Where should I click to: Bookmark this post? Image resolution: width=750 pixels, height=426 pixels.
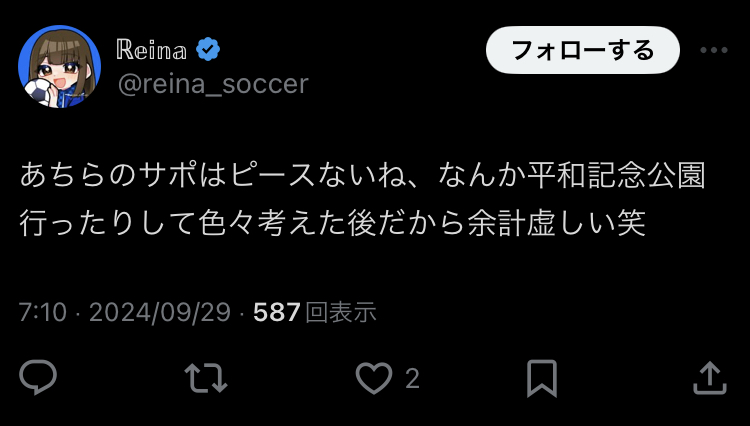point(542,378)
